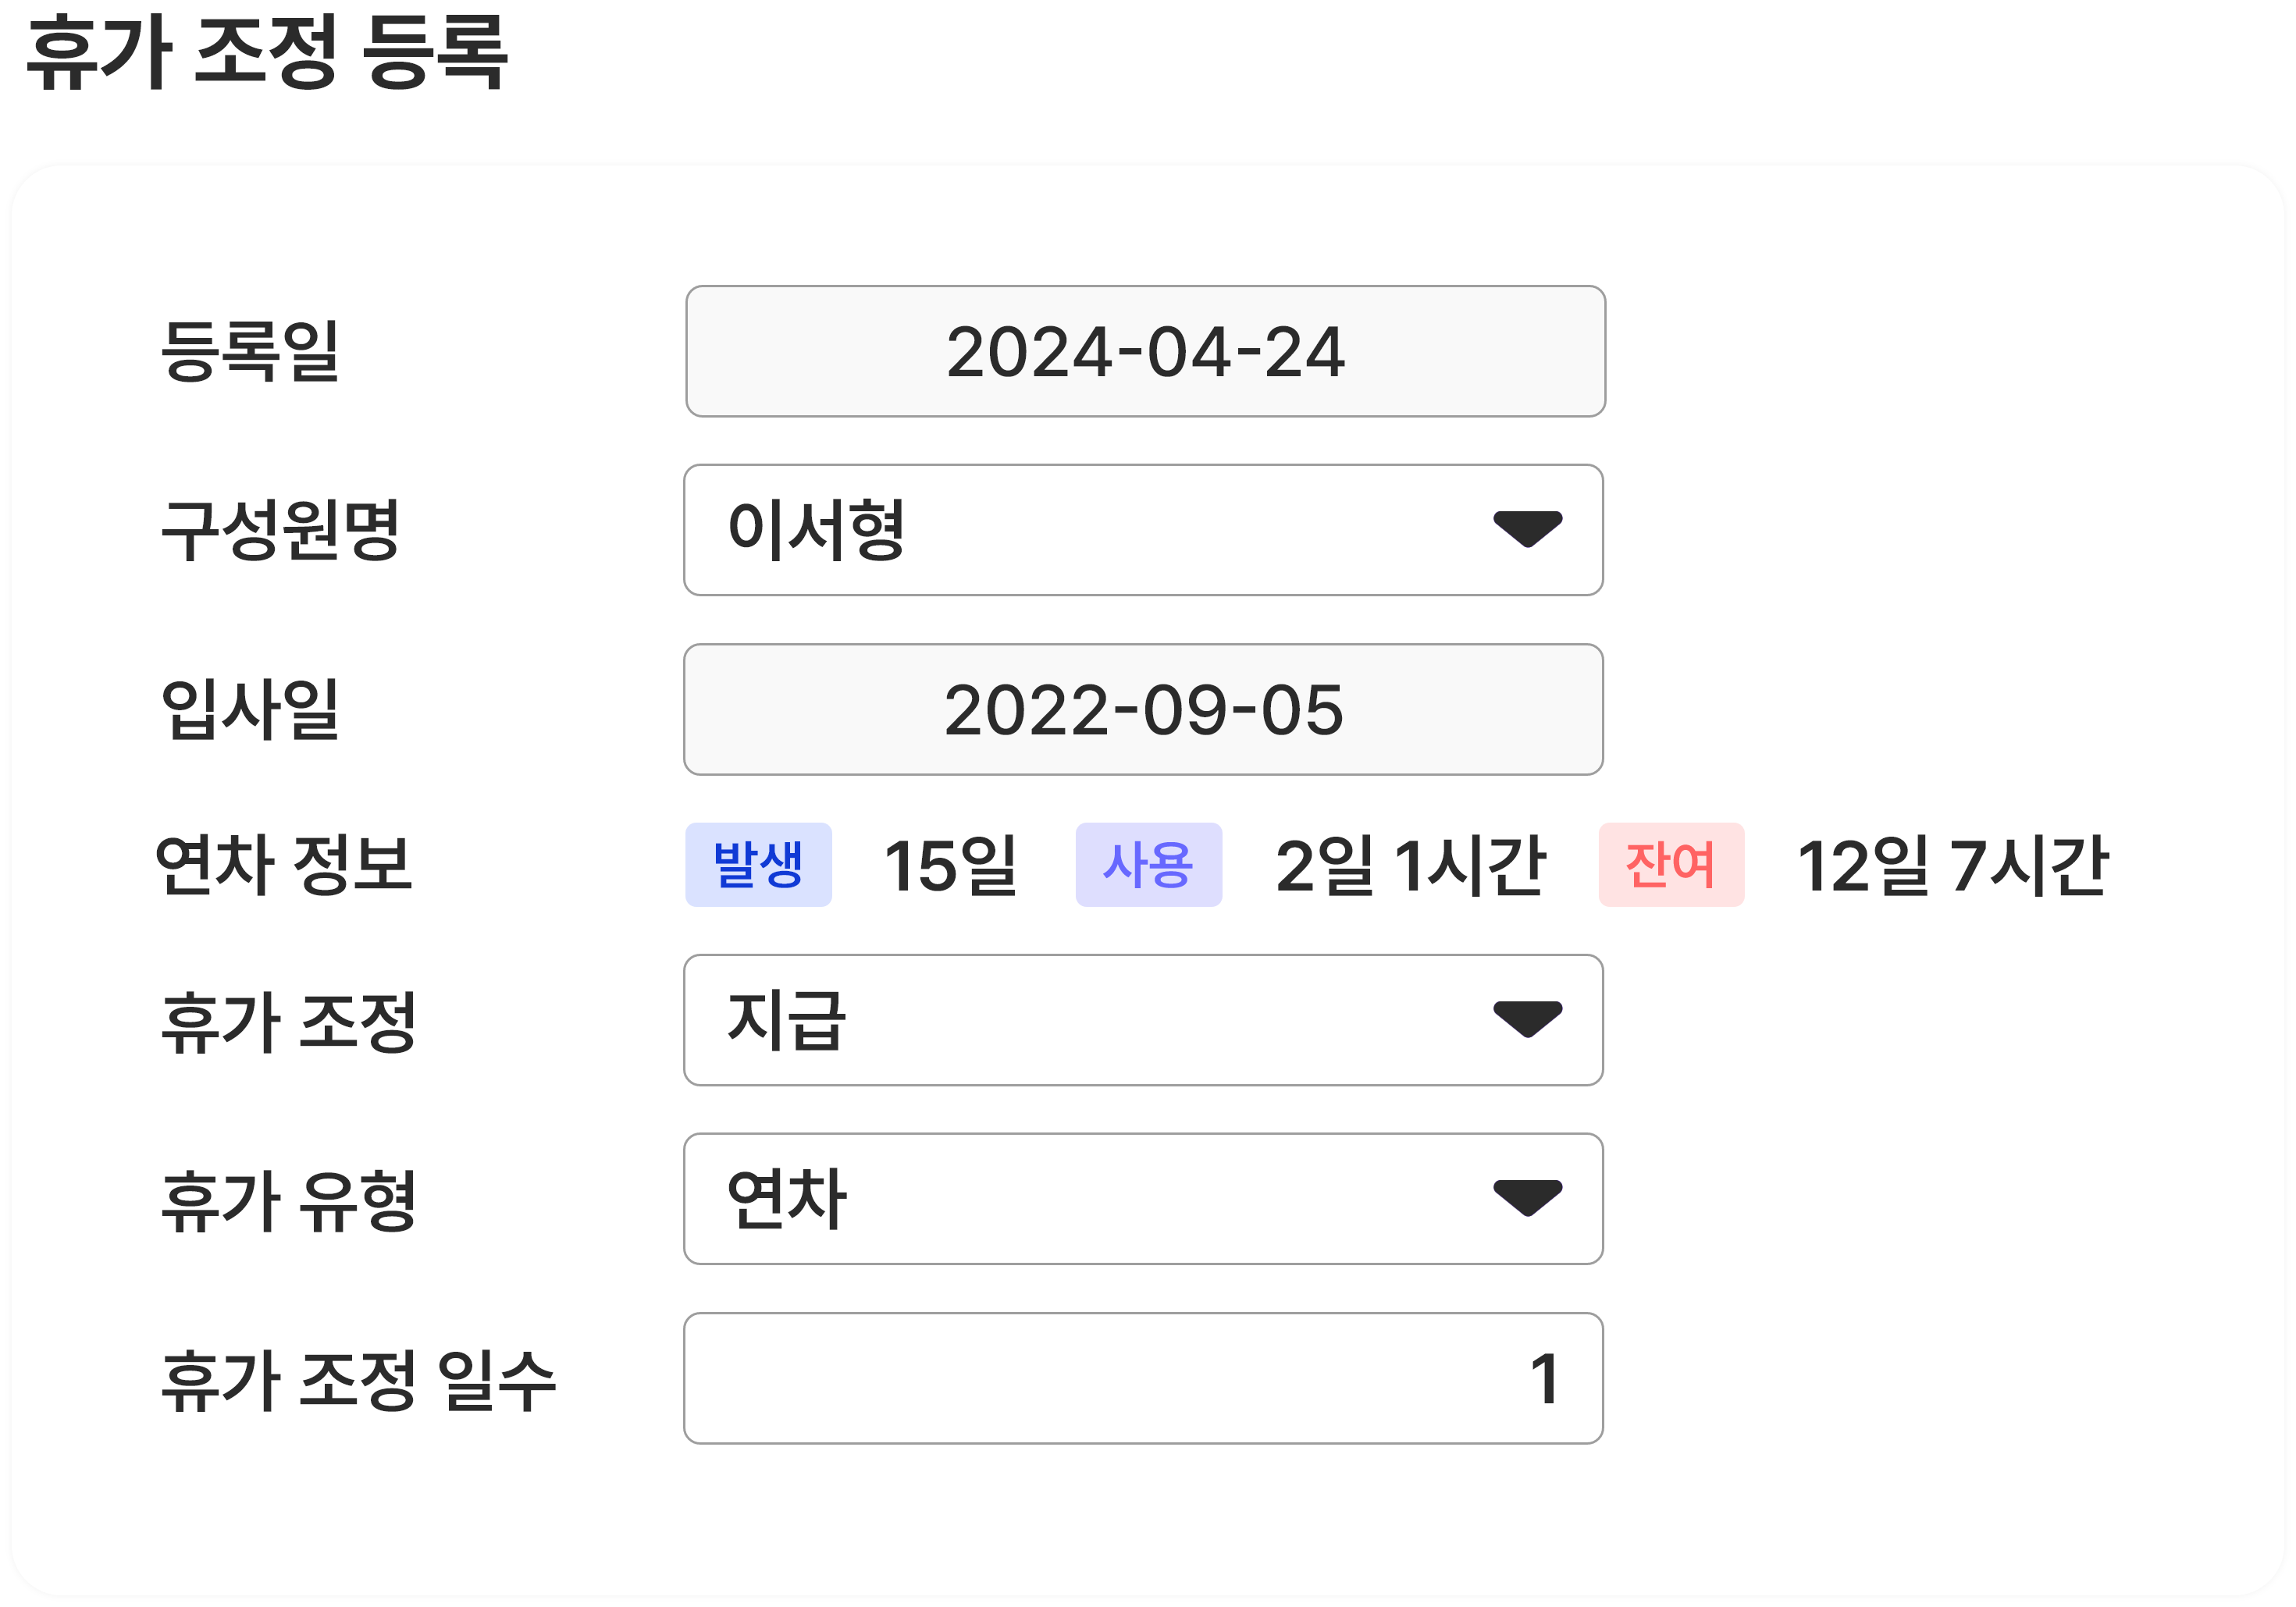Image resolution: width=2296 pixels, height=1607 pixels.
Task: Click the 구성원명 field label
Action: point(280,530)
